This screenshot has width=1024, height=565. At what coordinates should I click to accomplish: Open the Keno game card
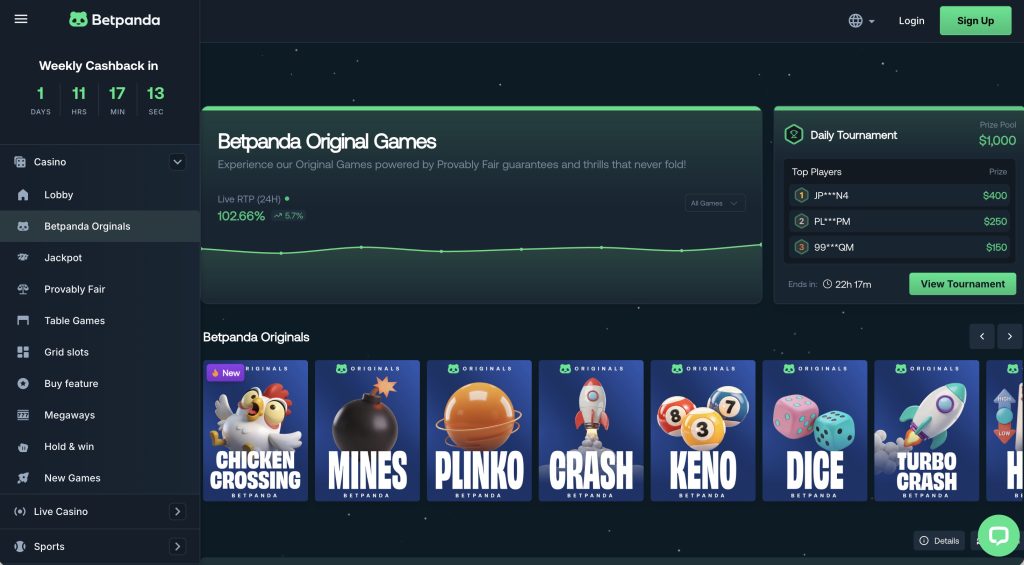pos(703,430)
